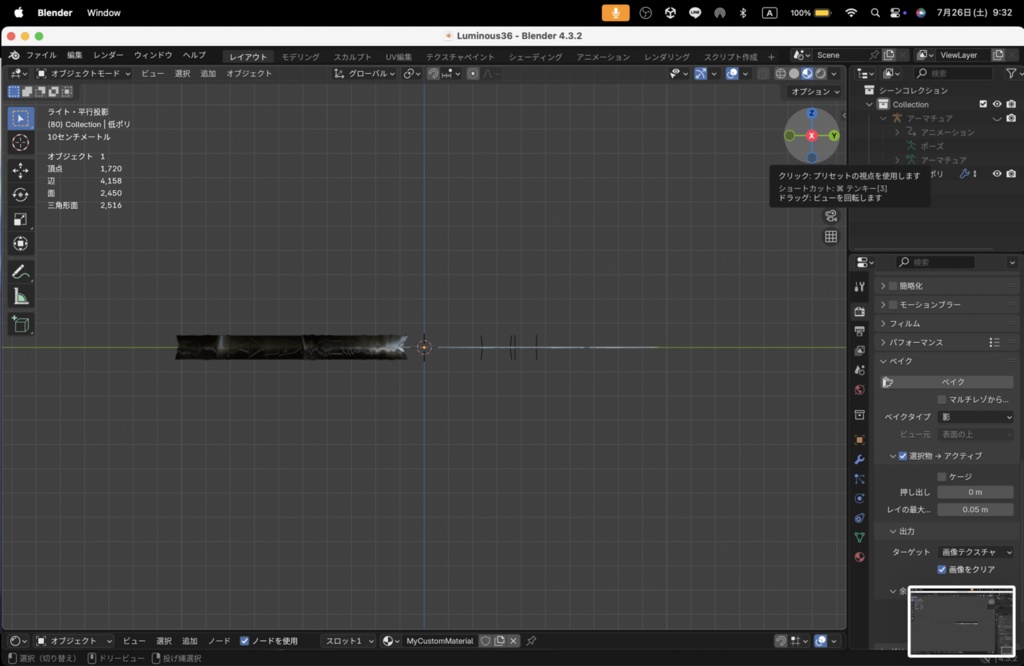The height and width of the screenshot is (666, 1024).
Task: Open the World properties tab
Action: click(x=859, y=390)
